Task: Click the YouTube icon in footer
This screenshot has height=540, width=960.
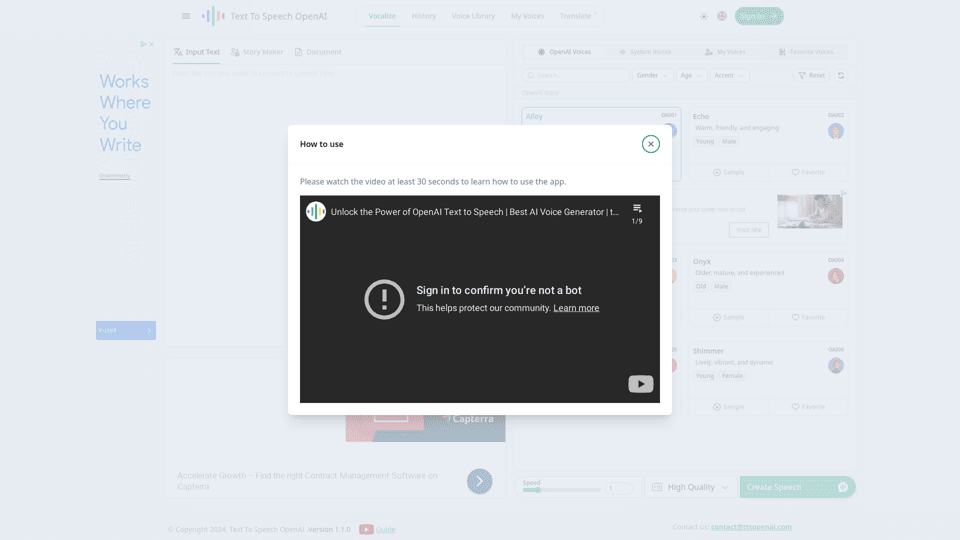Action: tap(366, 530)
